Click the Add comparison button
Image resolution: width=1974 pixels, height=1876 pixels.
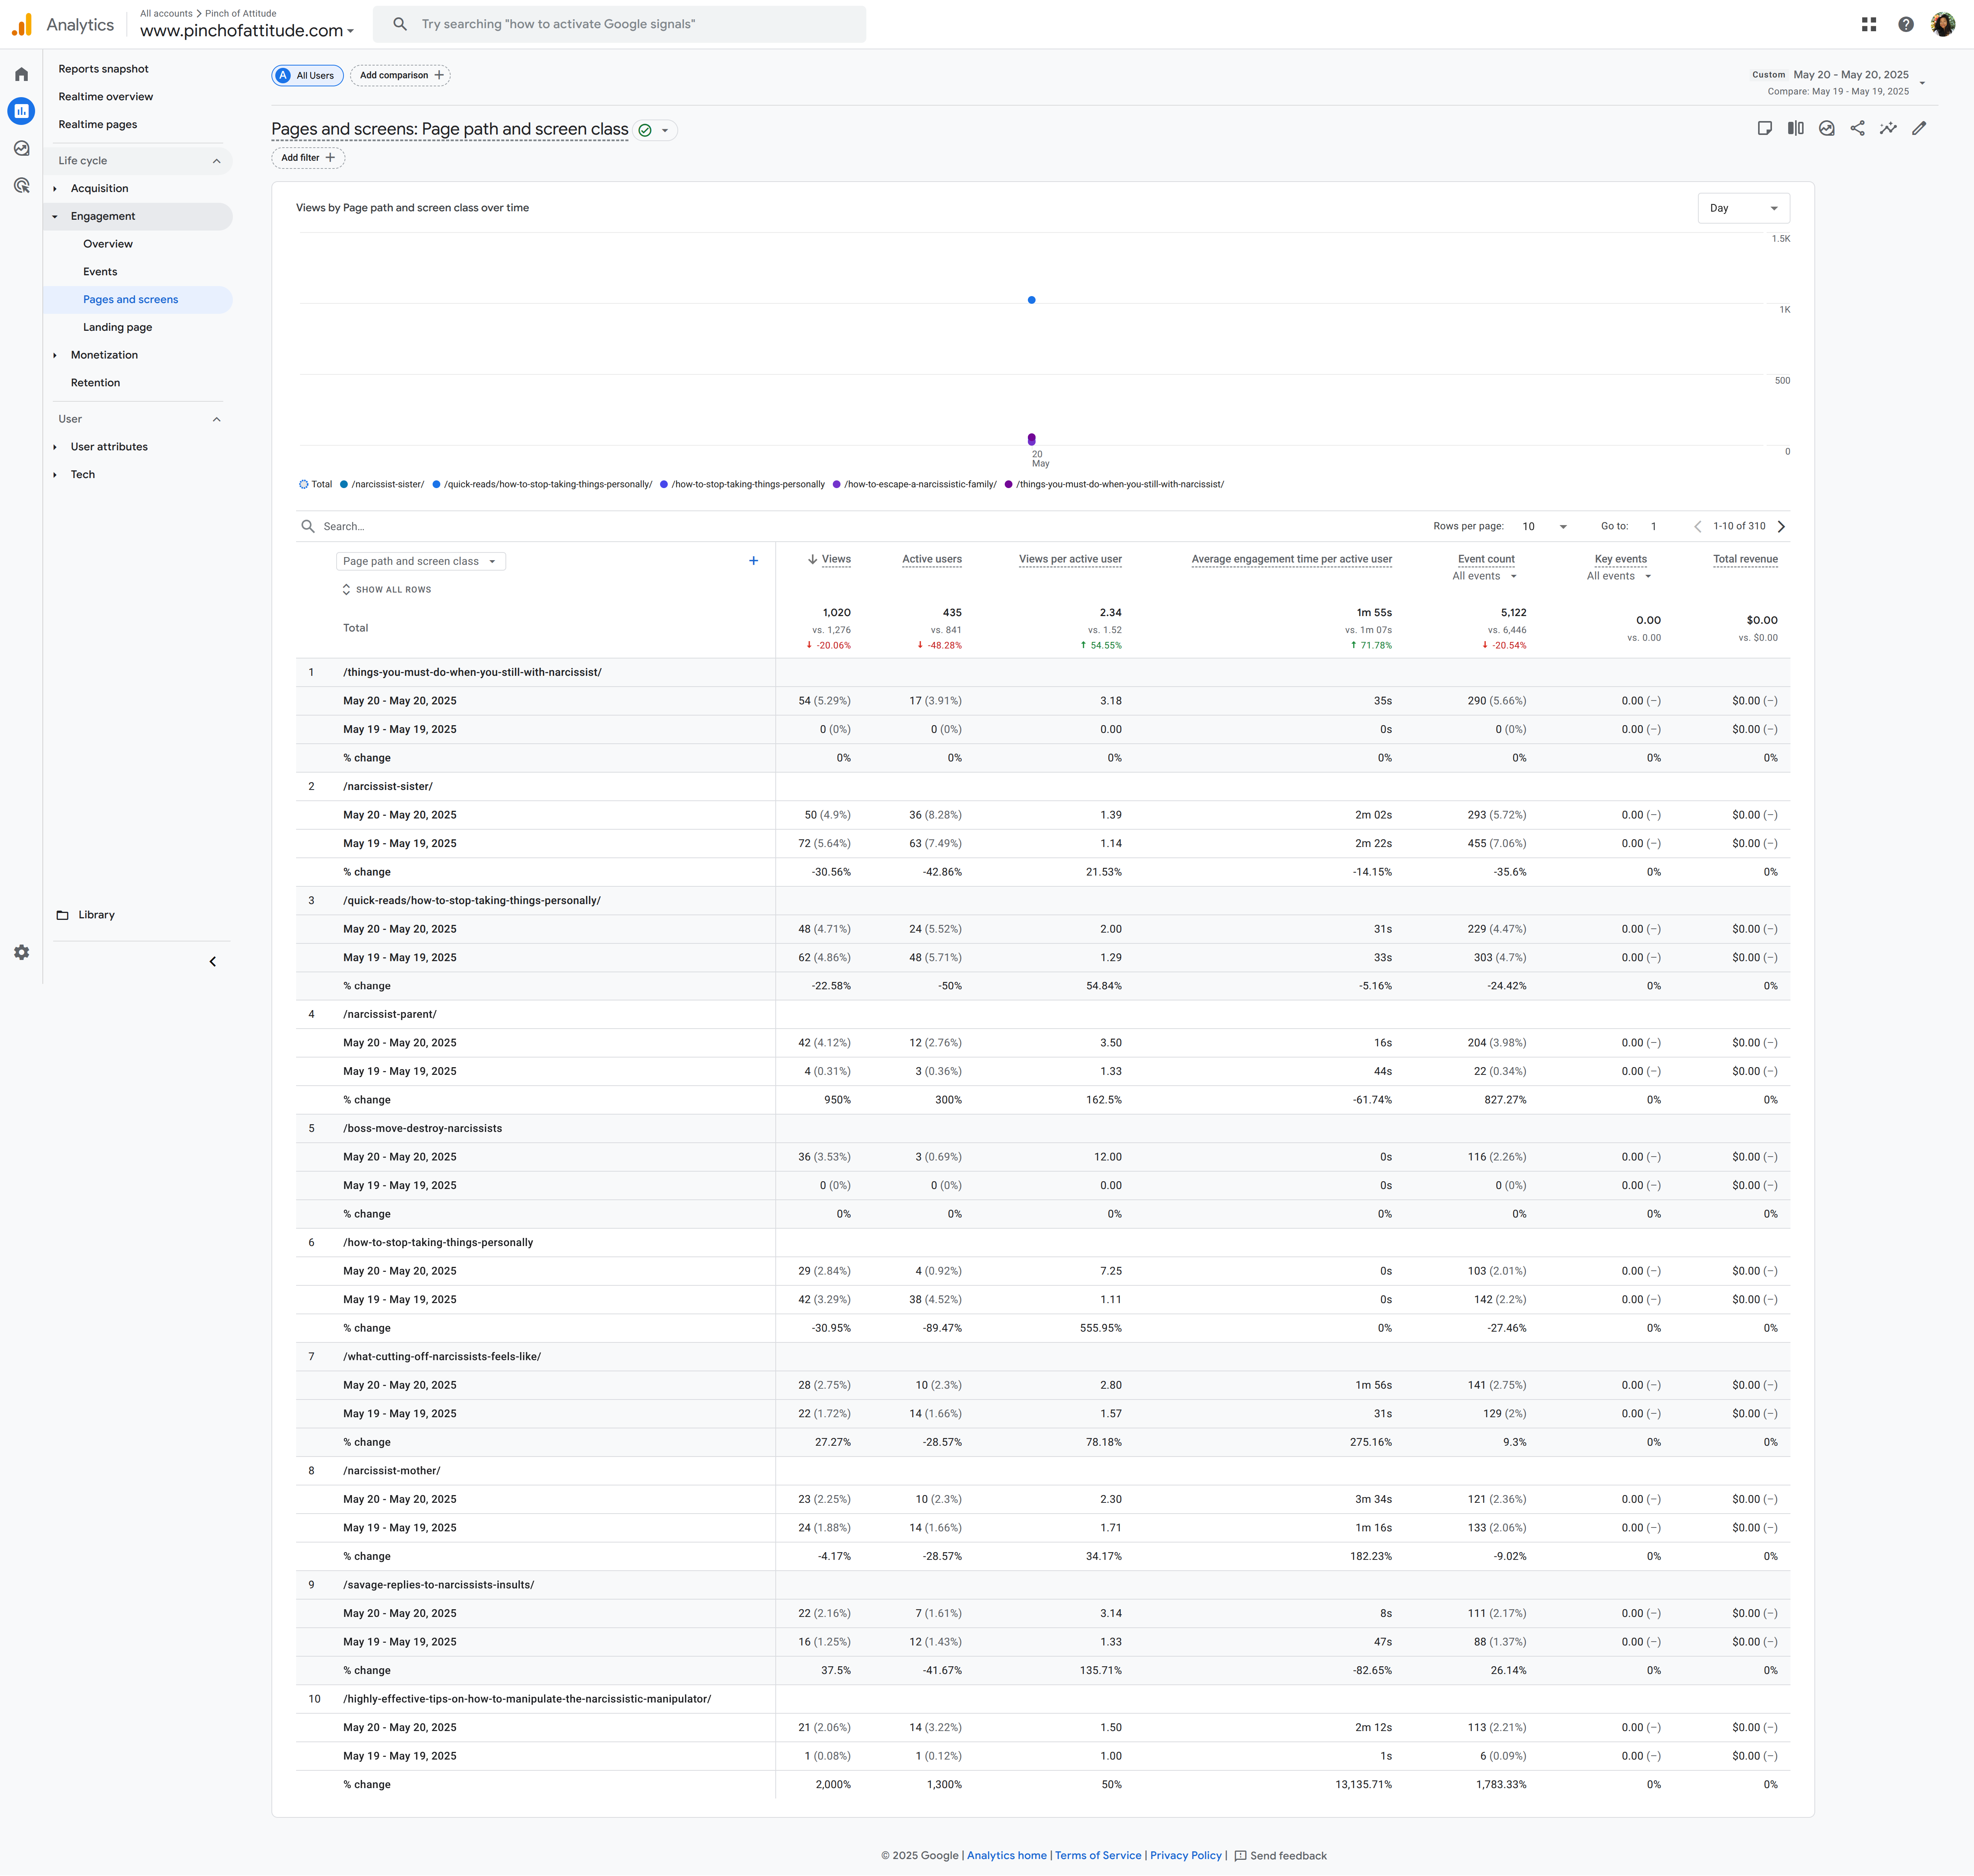point(400,75)
